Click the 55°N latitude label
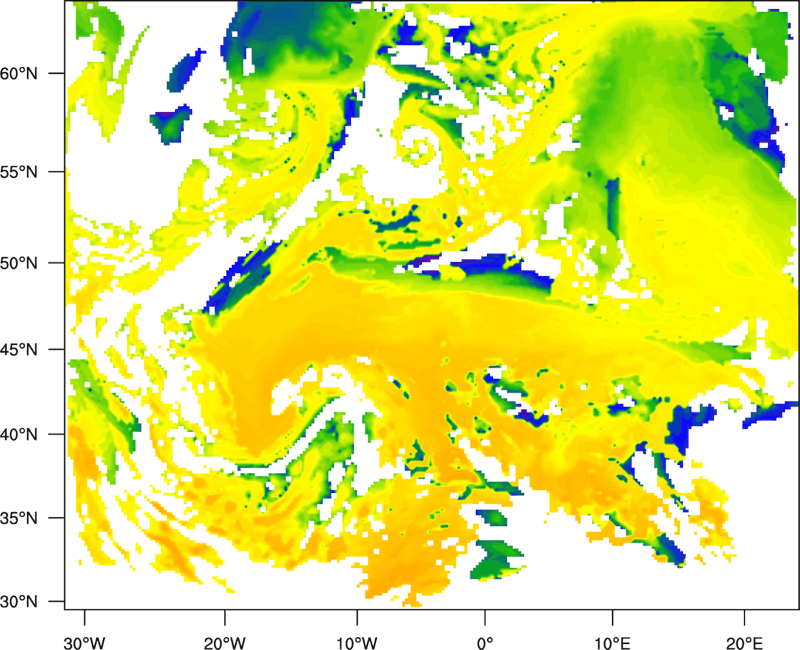 pyautogui.click(x=19, y=172)
